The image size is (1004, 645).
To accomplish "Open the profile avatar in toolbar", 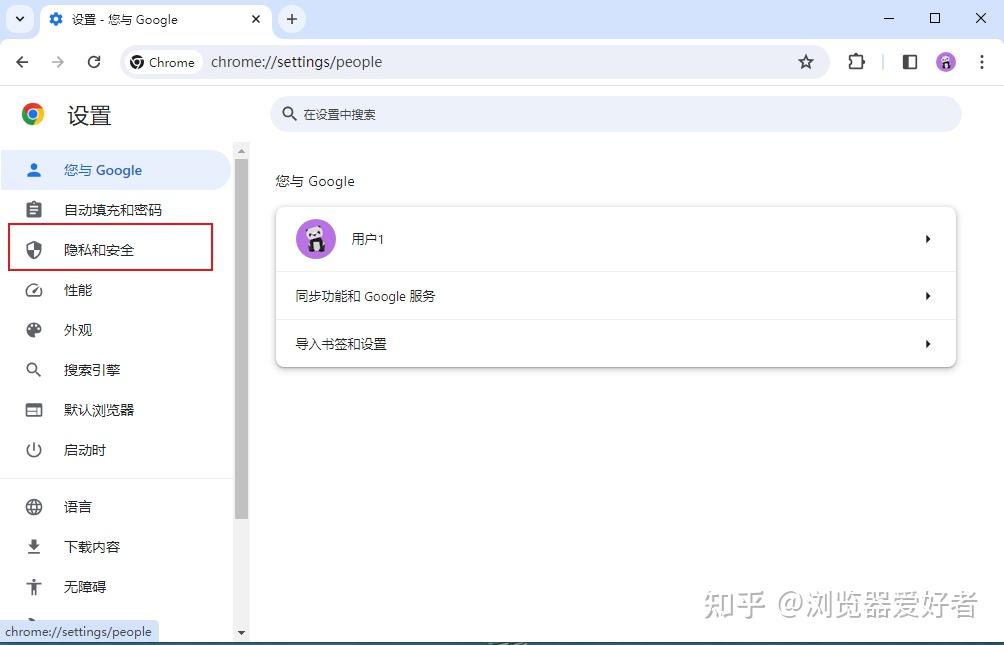I will tap(946, 62).
